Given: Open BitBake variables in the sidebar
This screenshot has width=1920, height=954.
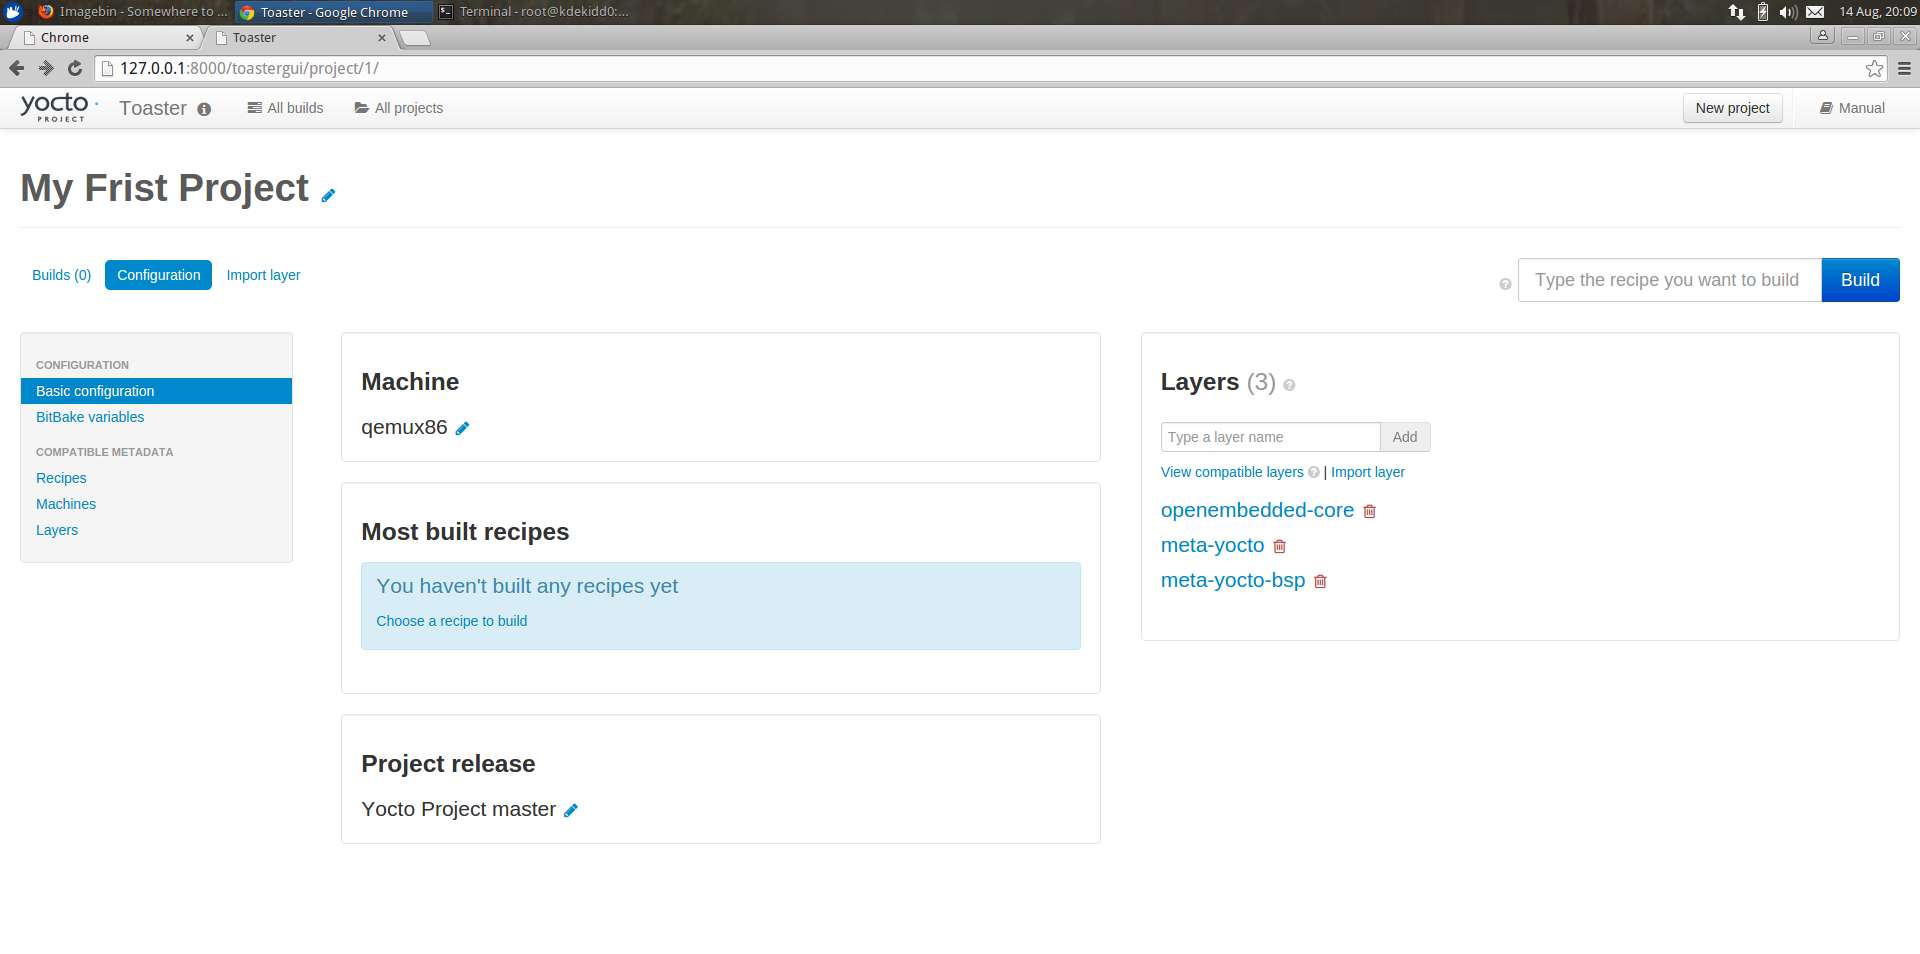Looking at the screenshot, I should 90,417.
